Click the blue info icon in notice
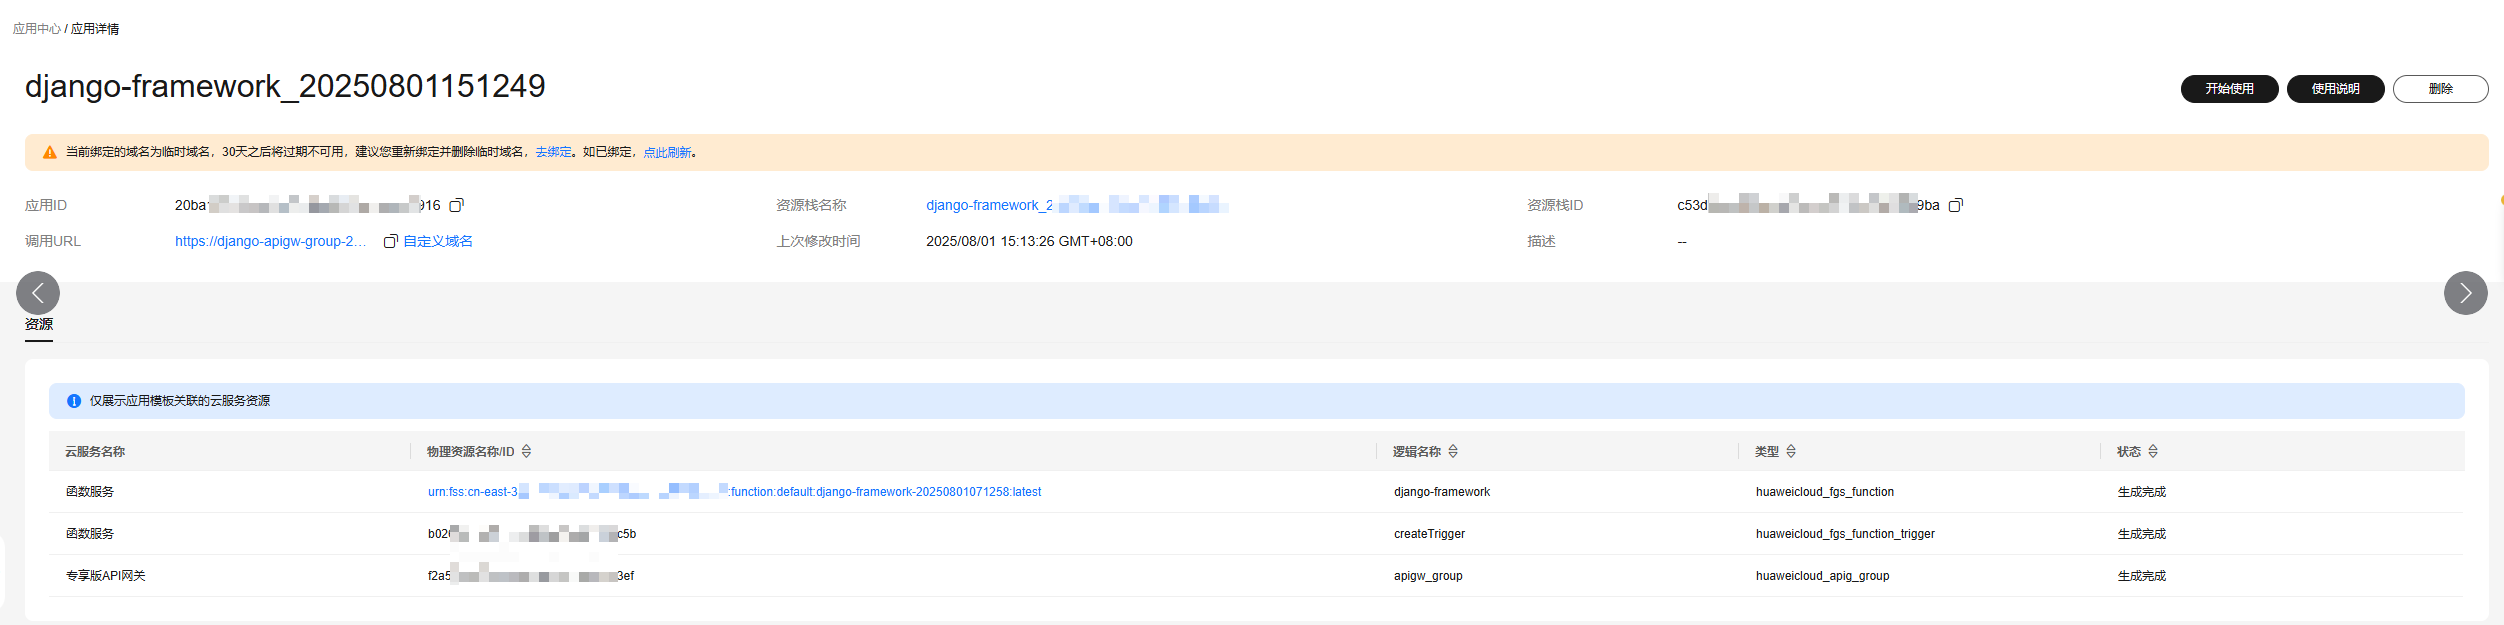 [x=74, y=401]
